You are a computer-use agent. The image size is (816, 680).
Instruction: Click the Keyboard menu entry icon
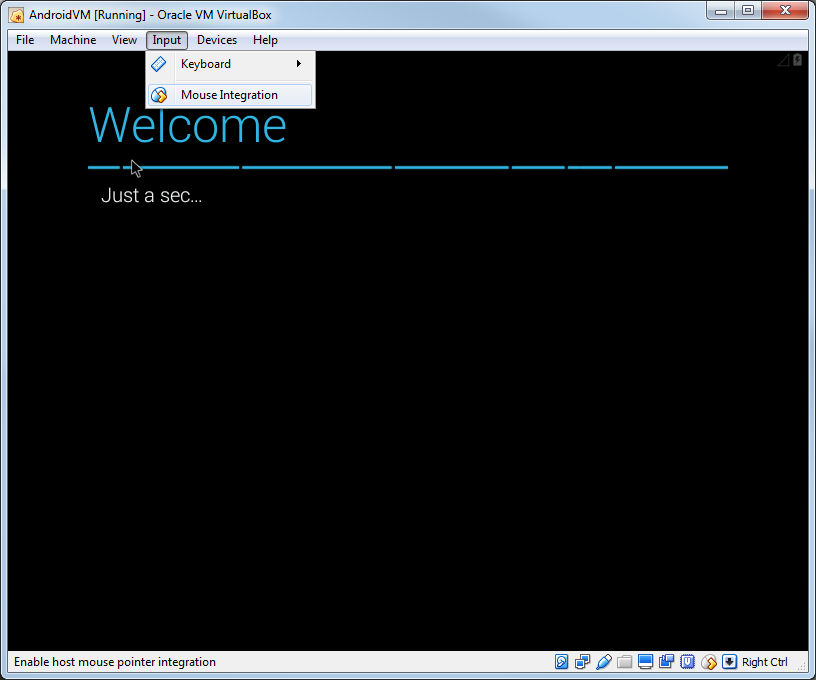point(159,64)
